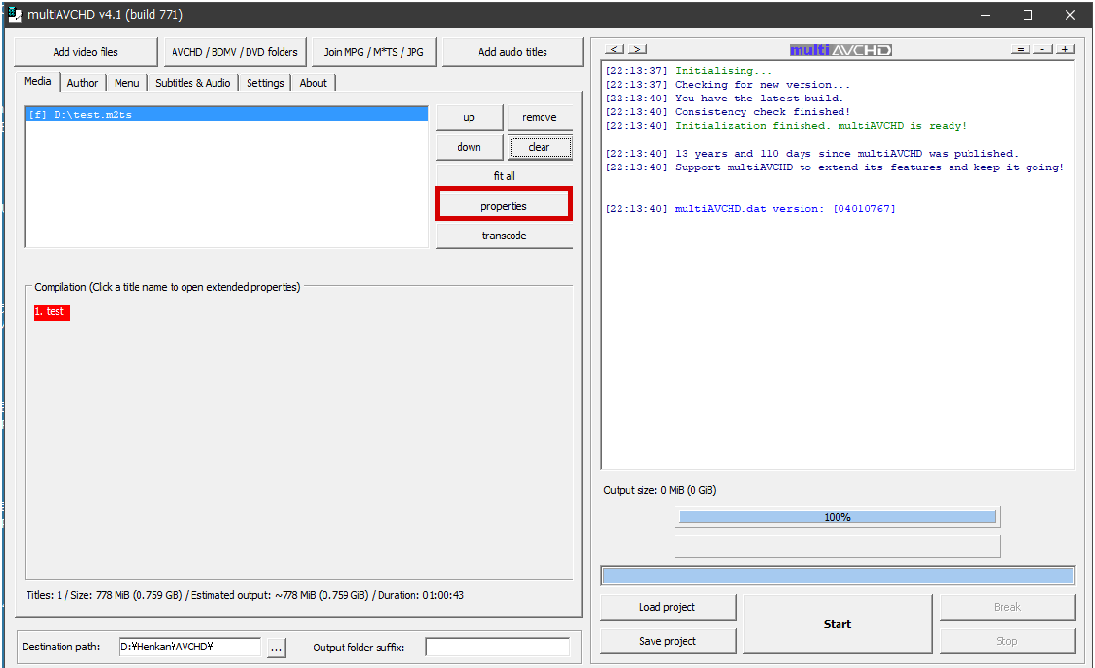Viewport: 1095px width, 668px height.
Task: Click the plus button above the log panel
Action: 1065,49
